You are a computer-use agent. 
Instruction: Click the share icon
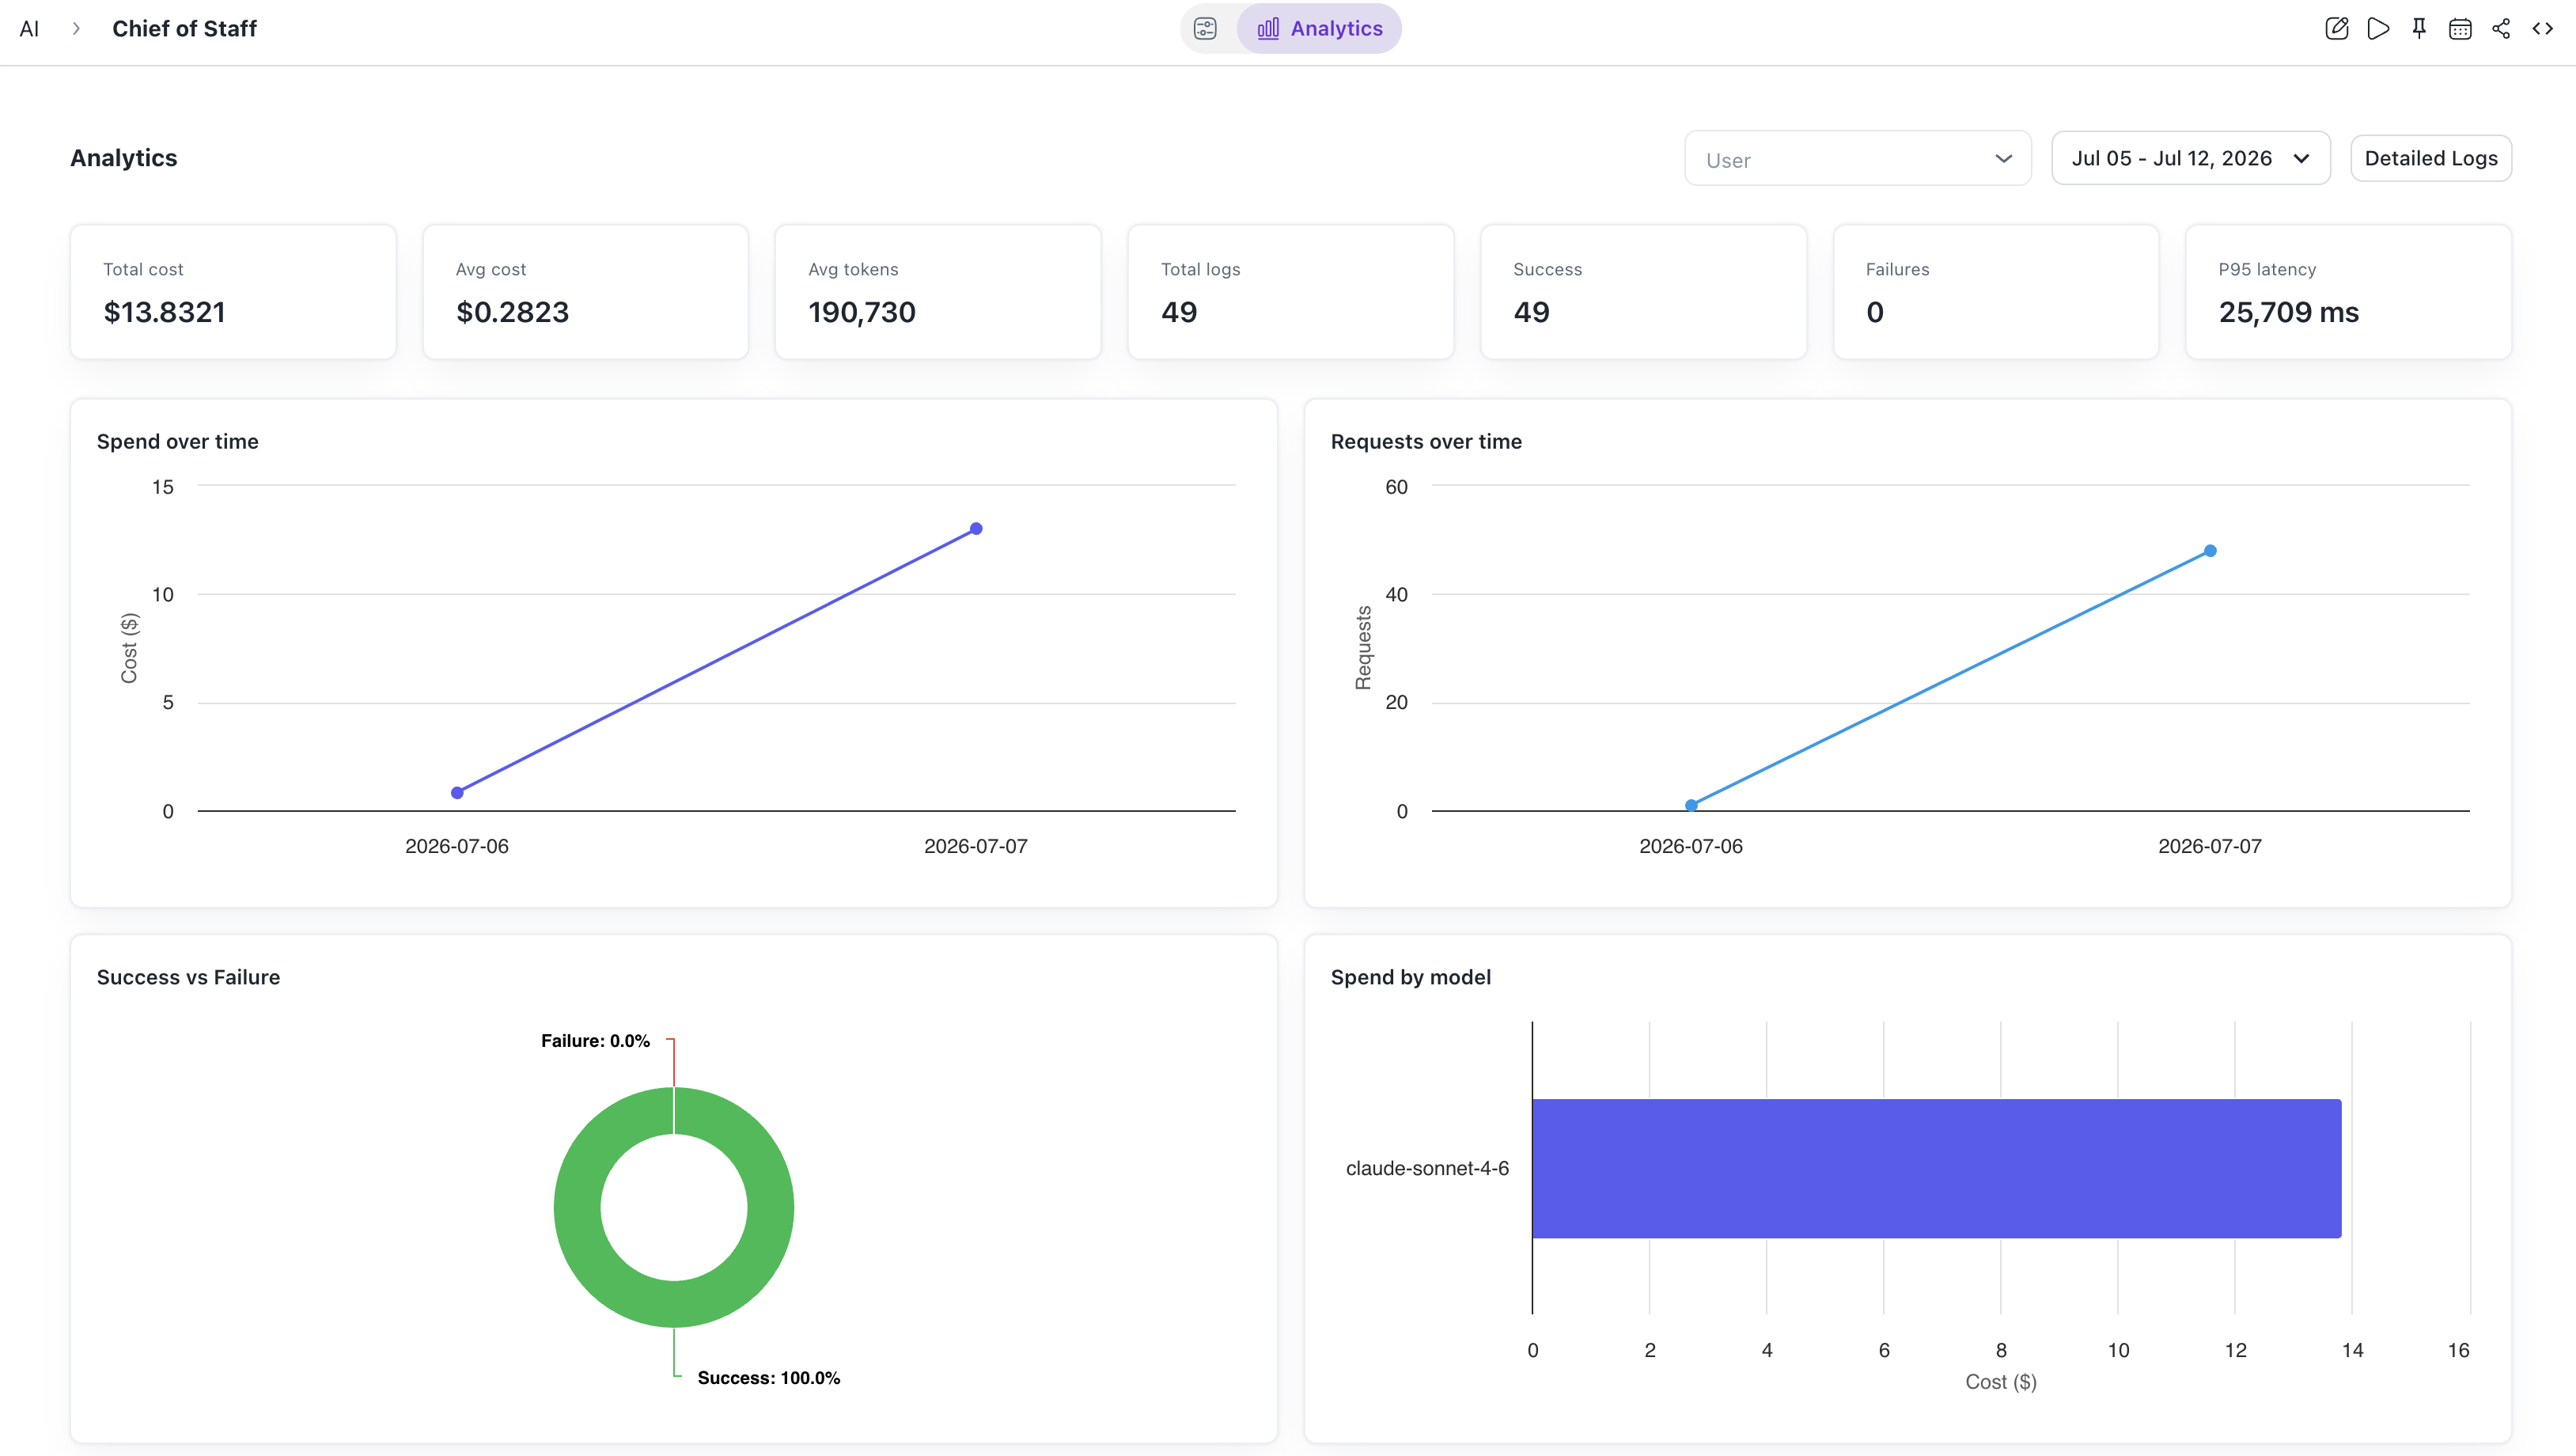tap(2501, 28)
